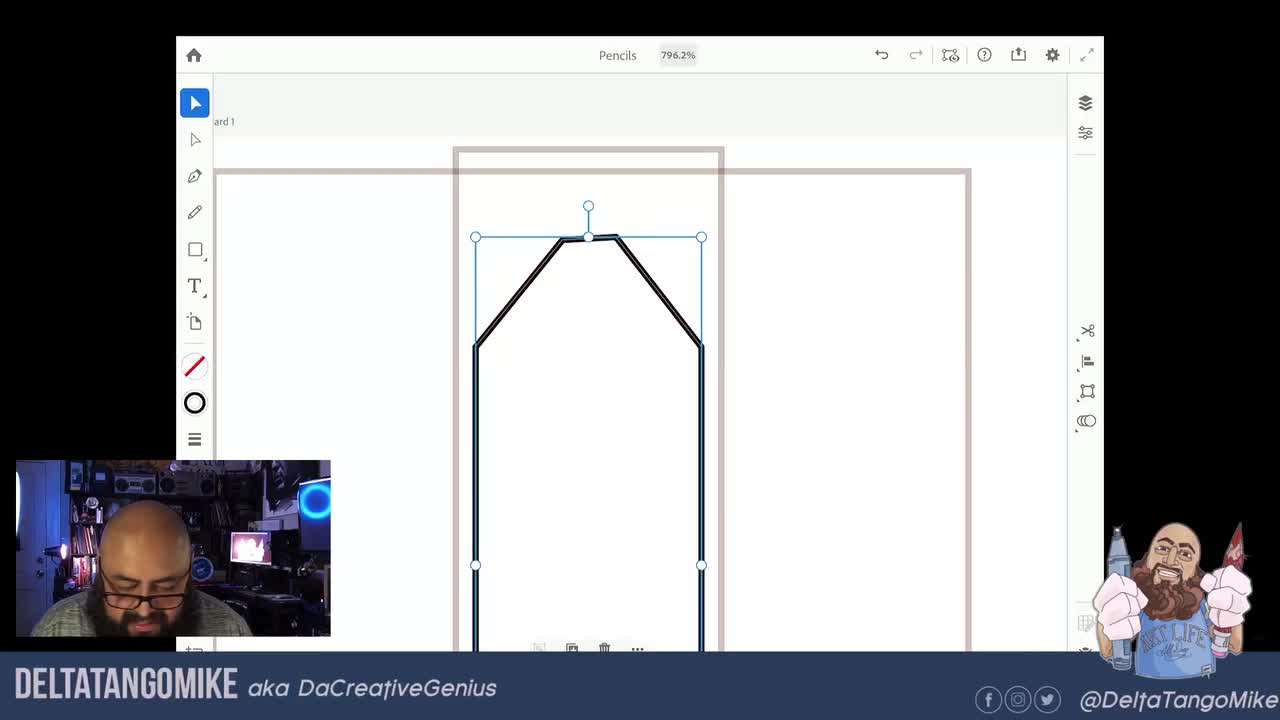
Task: Open the Properties panel sliders icon
Action: pyautogui.click(x=1085, y=133)
